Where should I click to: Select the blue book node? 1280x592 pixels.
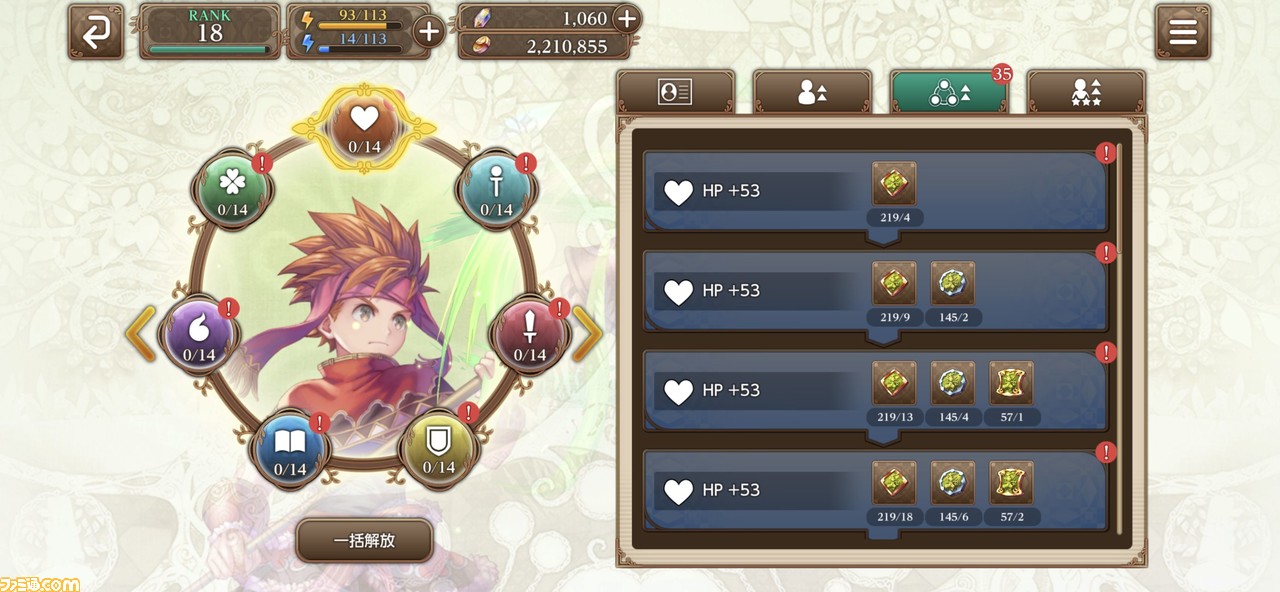coord(290,448)
